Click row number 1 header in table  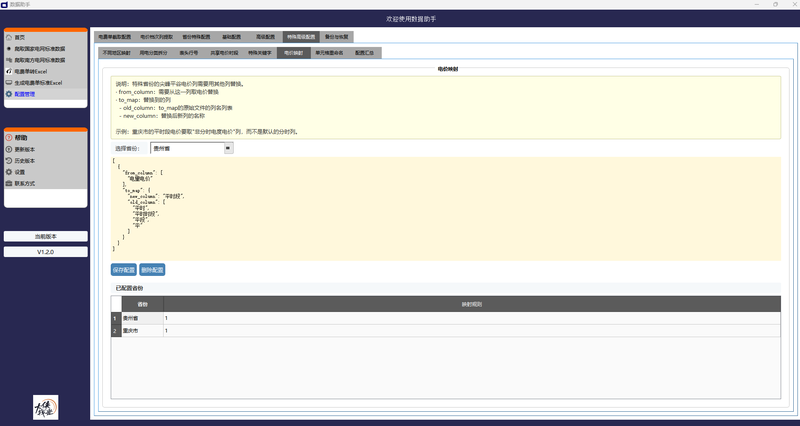click(x=116, y=318)
